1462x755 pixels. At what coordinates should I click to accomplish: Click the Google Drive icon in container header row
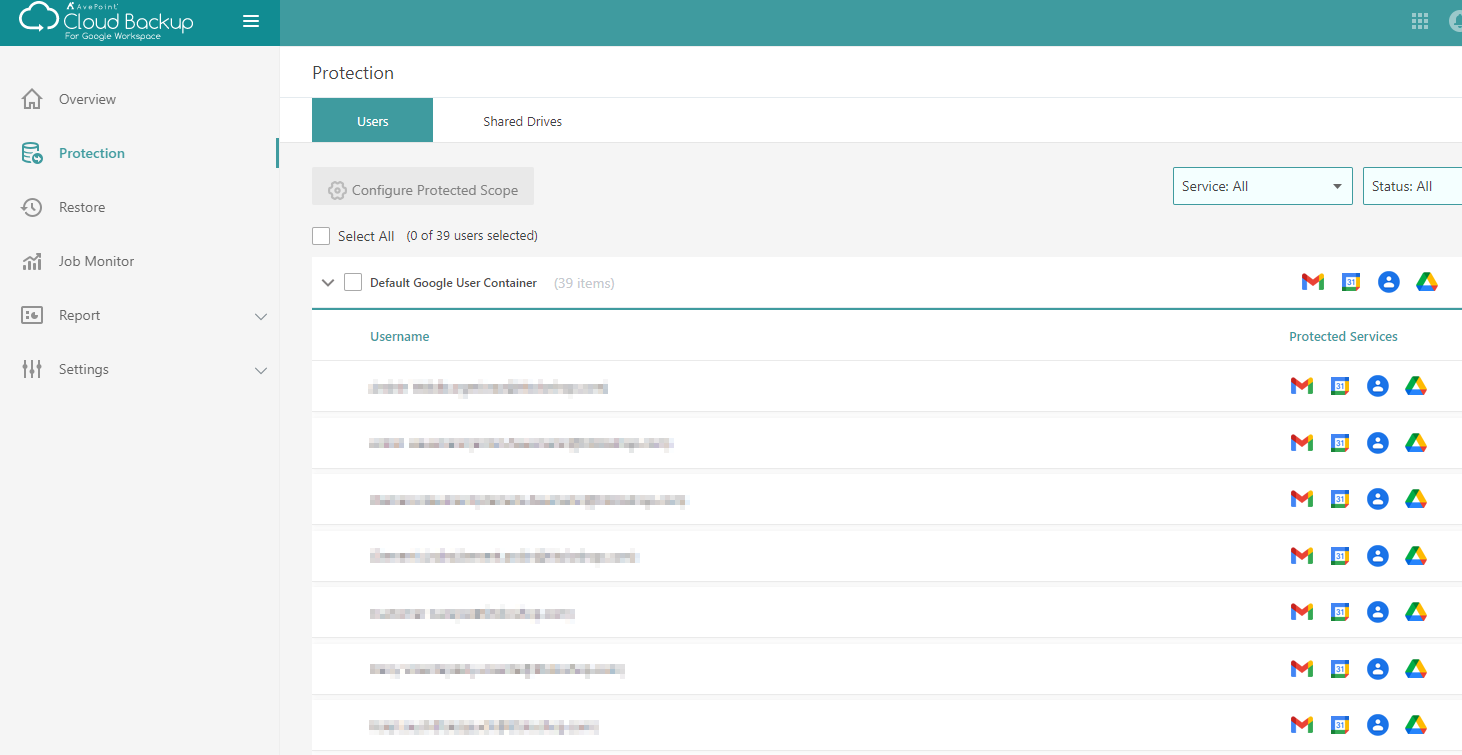click(1427, 283)
